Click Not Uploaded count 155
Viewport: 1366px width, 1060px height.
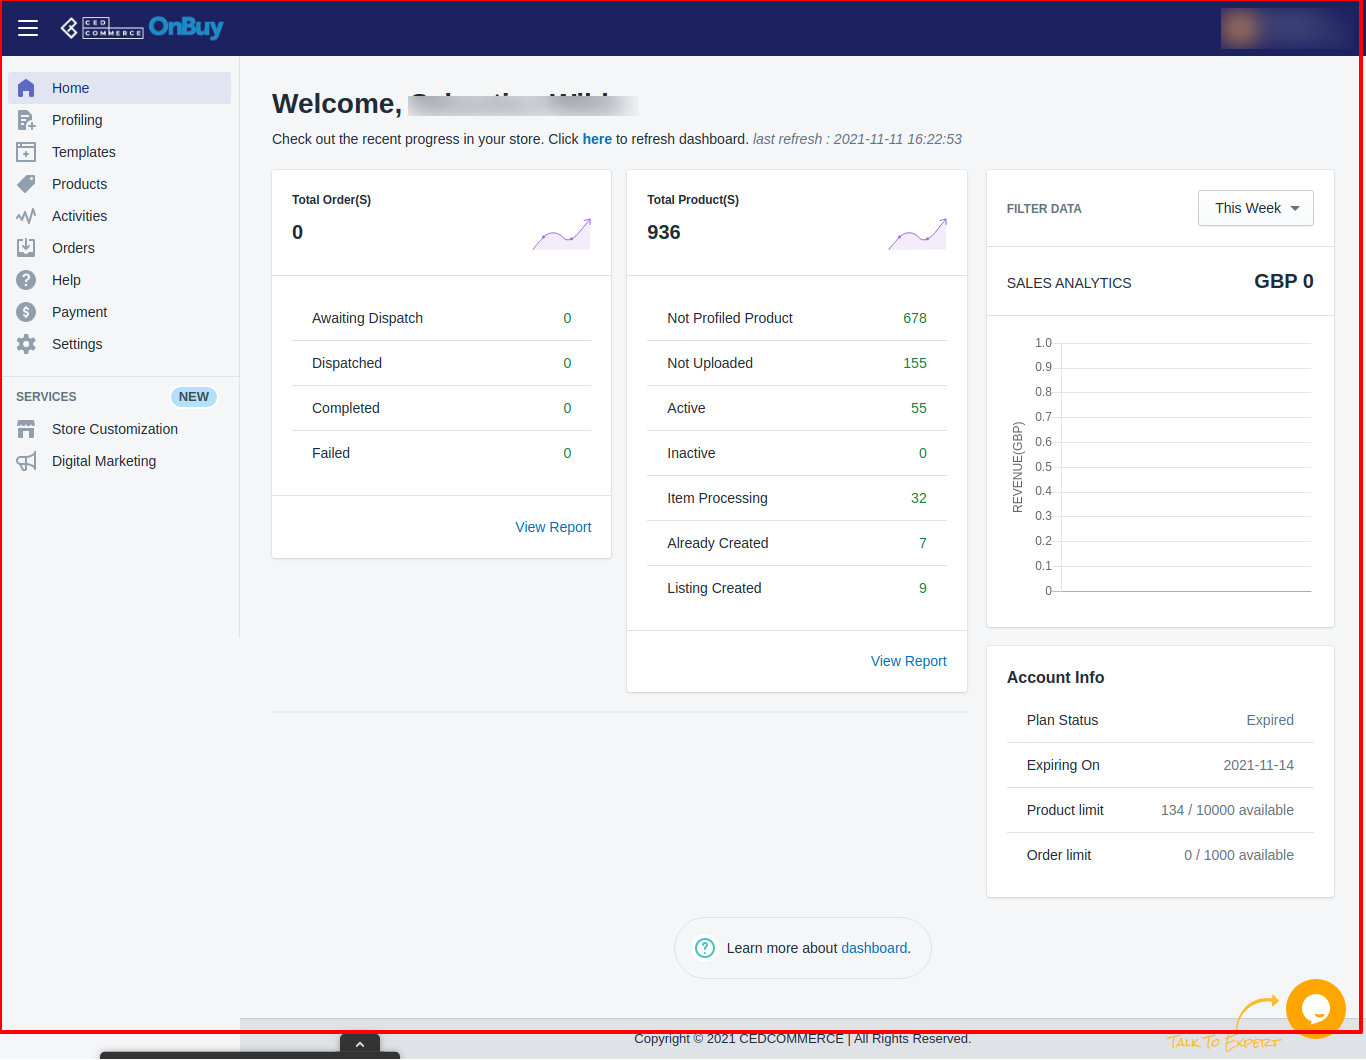click(915, 363)
